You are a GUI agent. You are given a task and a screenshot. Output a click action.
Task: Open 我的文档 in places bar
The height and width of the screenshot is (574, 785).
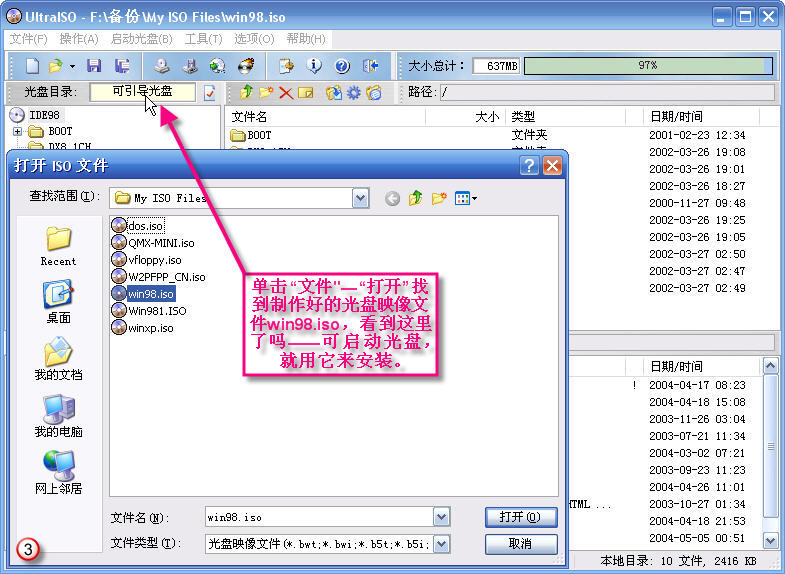point(59,358)
